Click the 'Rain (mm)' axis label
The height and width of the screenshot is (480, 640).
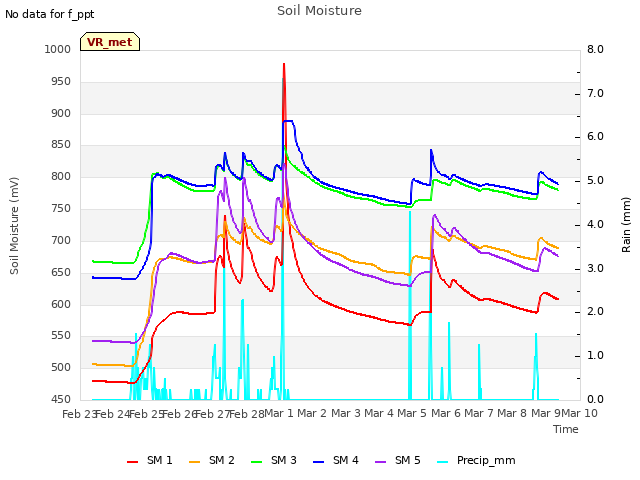[626, 225]
